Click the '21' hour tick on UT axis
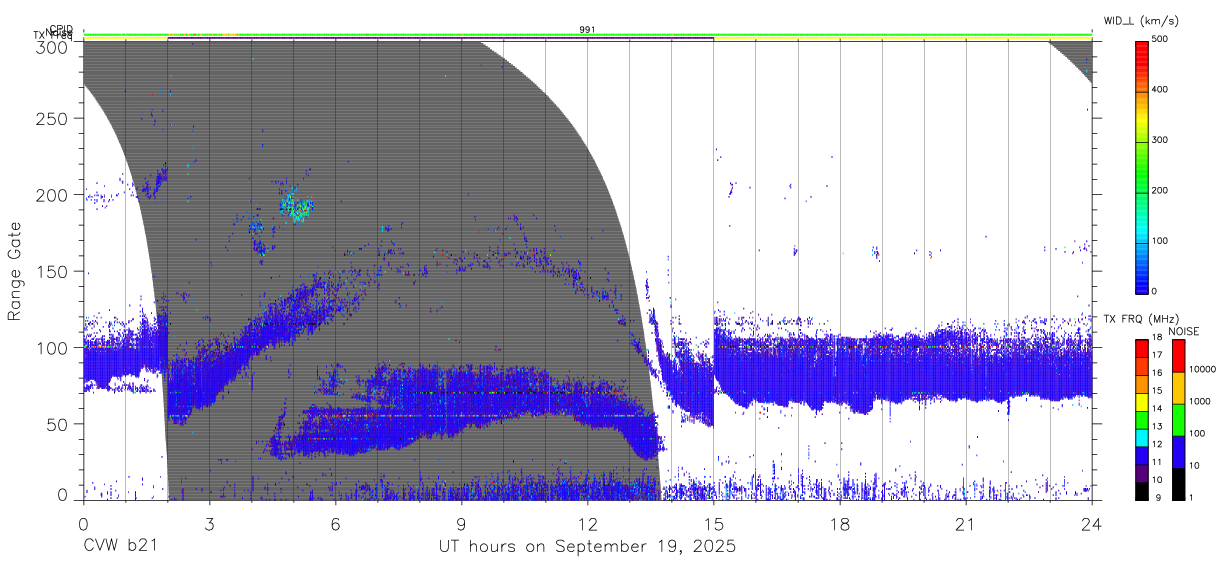 pos(966,524)
